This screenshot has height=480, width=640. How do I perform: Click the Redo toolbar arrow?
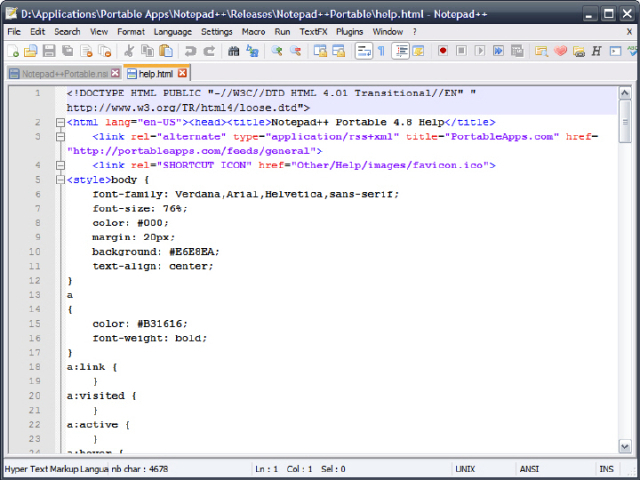[209, 51]
